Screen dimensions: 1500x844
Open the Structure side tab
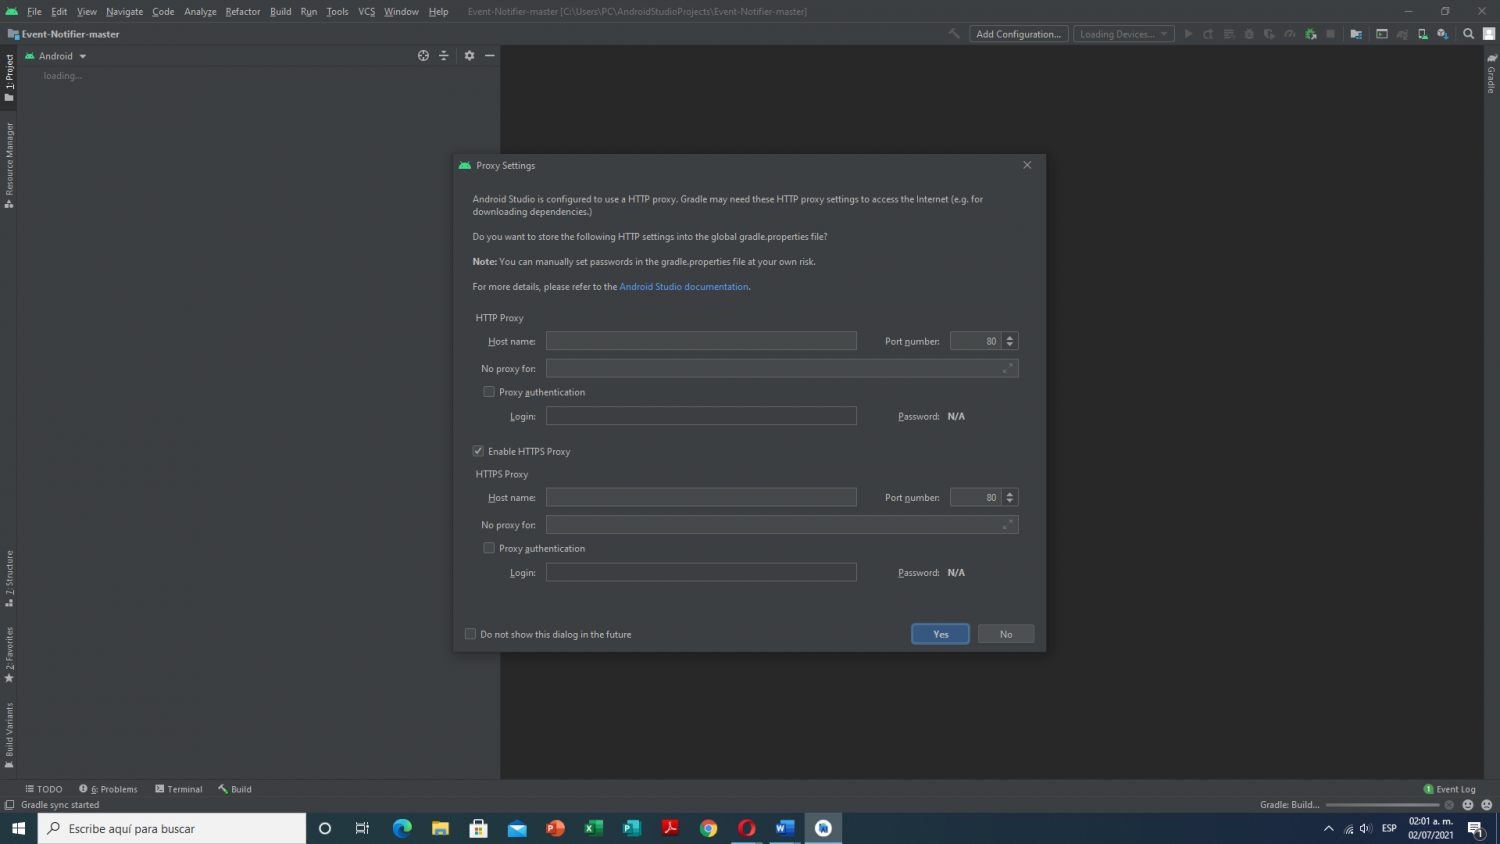coord(9,579)
